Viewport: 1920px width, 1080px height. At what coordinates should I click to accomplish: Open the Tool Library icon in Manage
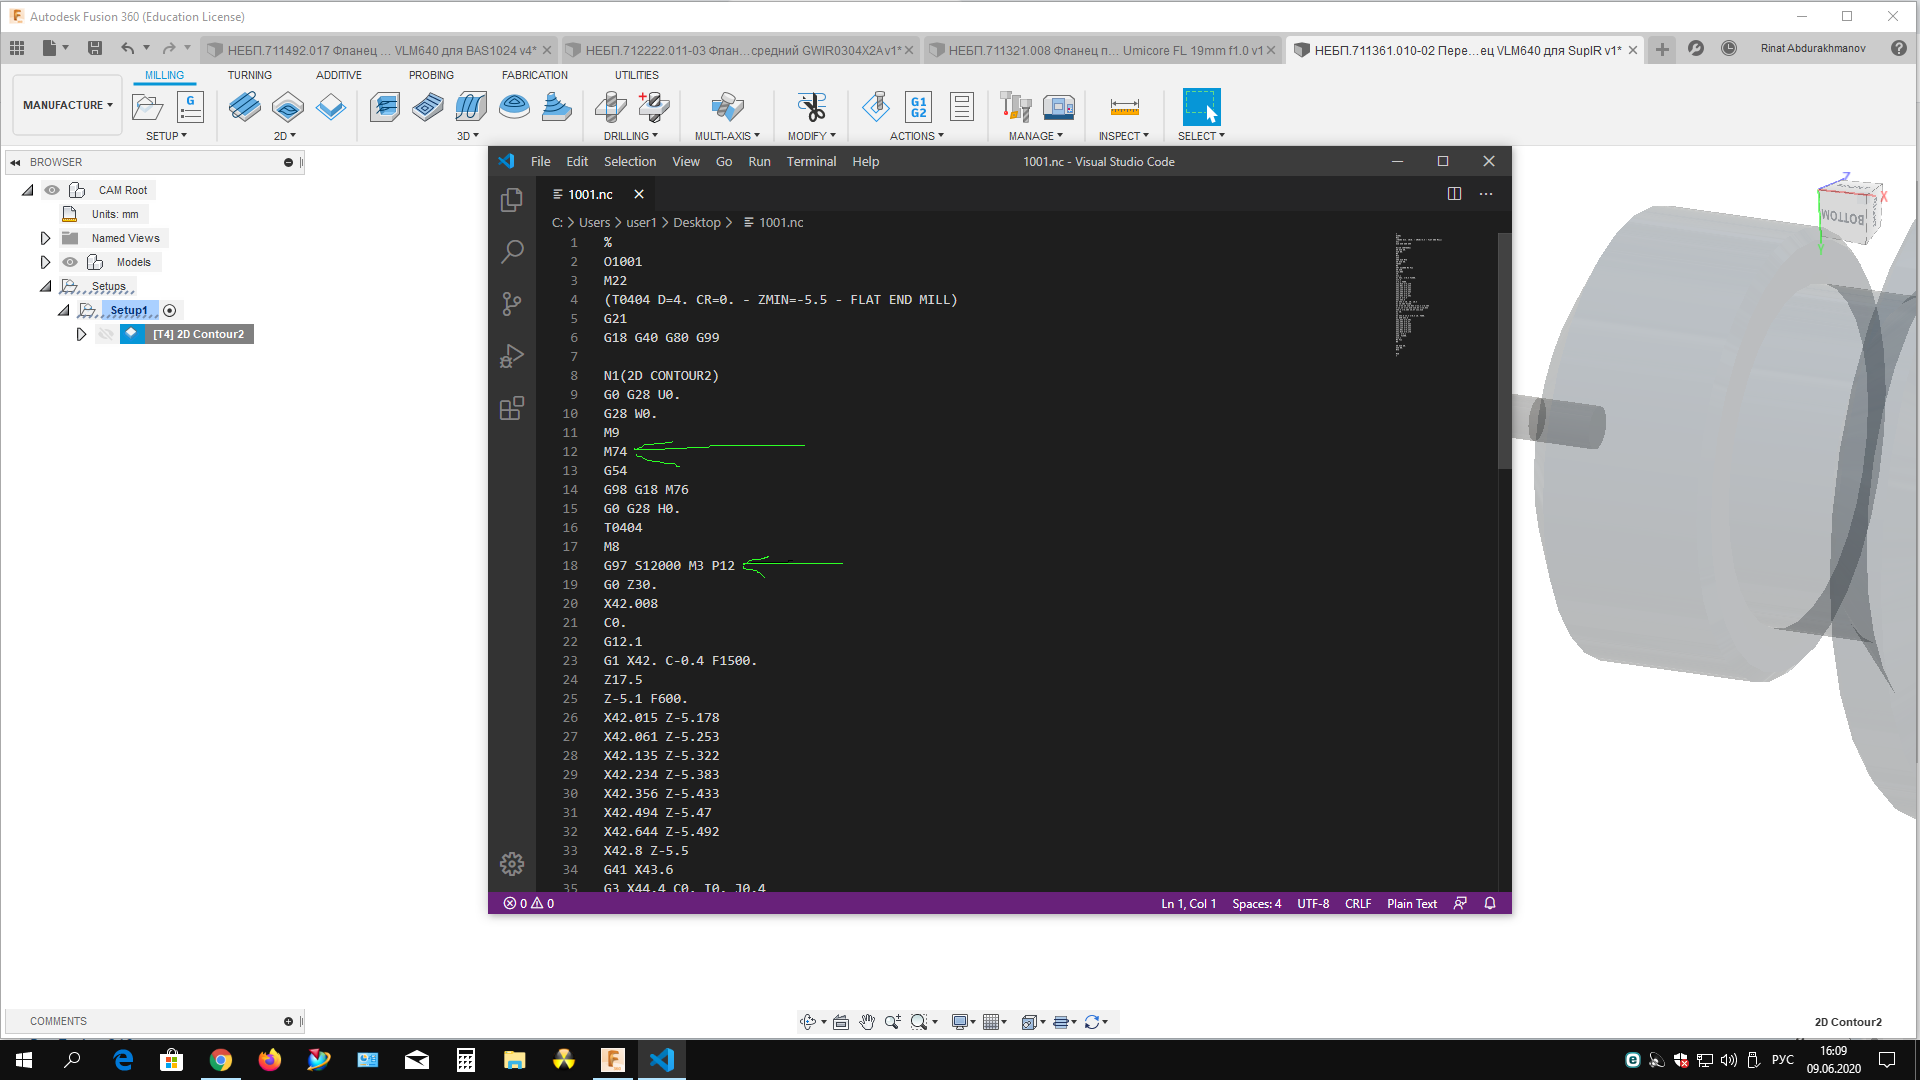pos(1015,107)
